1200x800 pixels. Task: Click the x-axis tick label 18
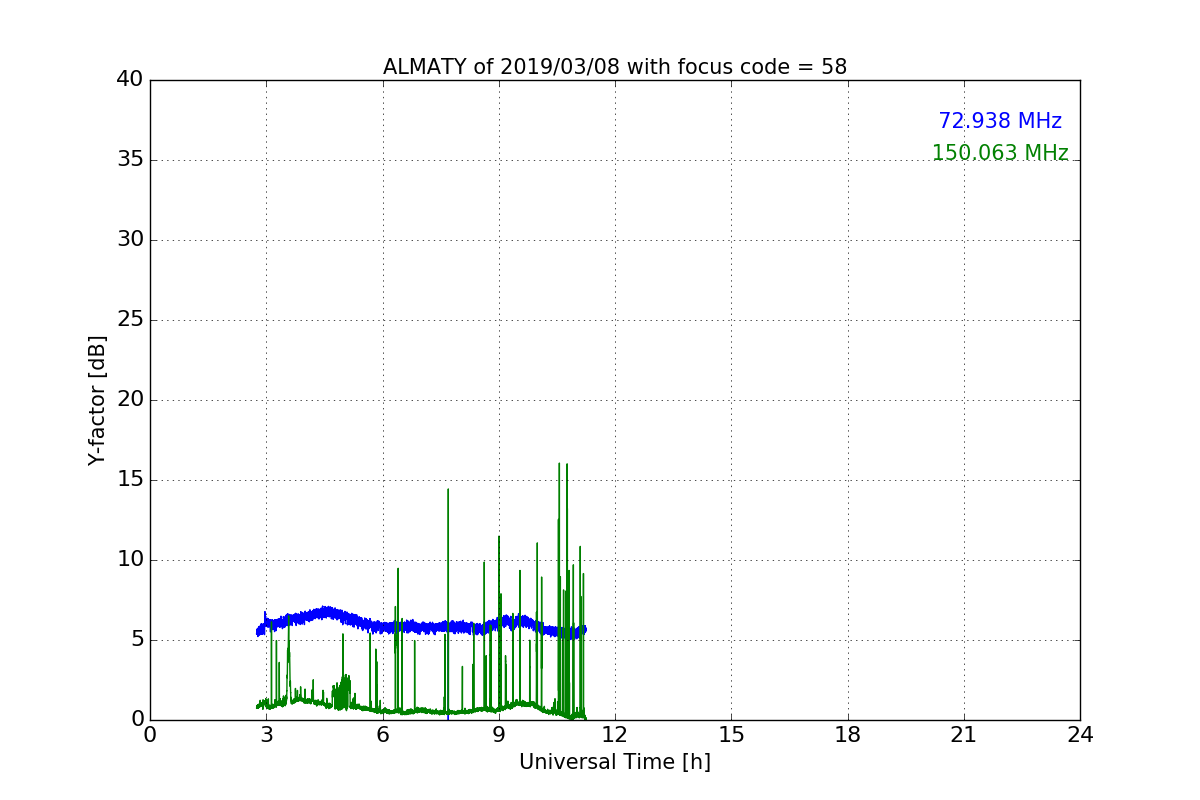point(848,735)
